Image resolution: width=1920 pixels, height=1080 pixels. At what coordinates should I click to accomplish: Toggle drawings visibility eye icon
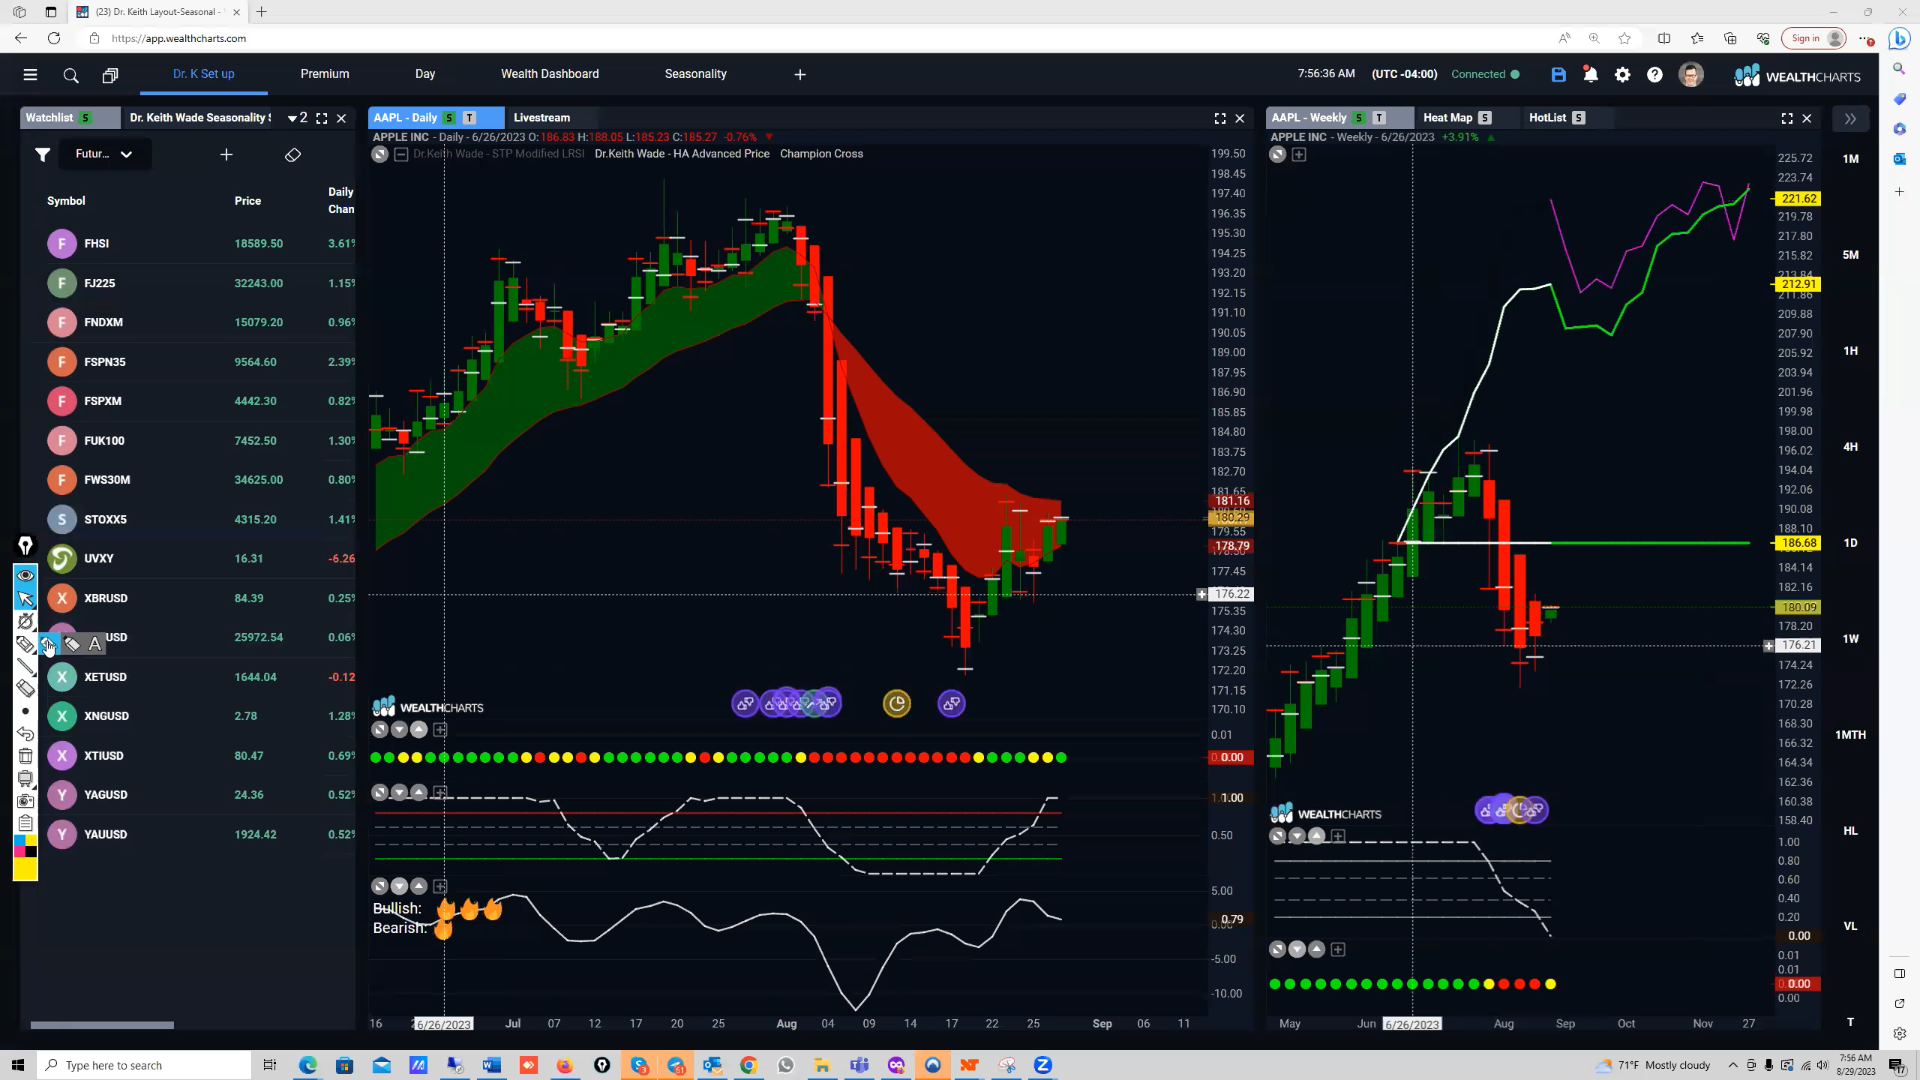[x=26, y=575]
